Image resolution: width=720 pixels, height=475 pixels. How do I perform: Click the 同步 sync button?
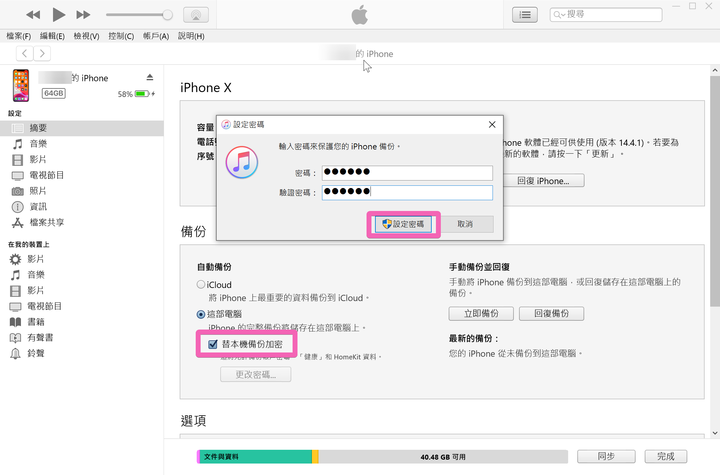(x=606, y=456)
